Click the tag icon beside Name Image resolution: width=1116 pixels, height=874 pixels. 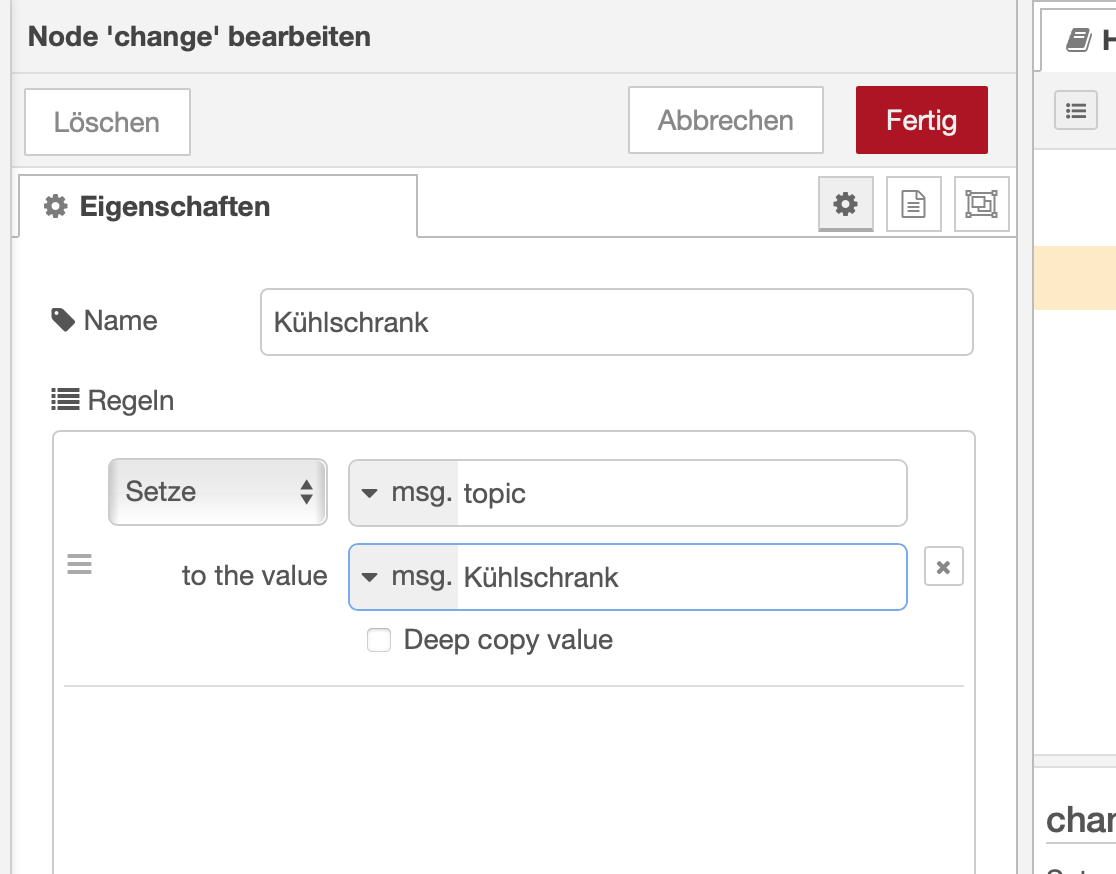pyautogui.click(x=63, y=320)
